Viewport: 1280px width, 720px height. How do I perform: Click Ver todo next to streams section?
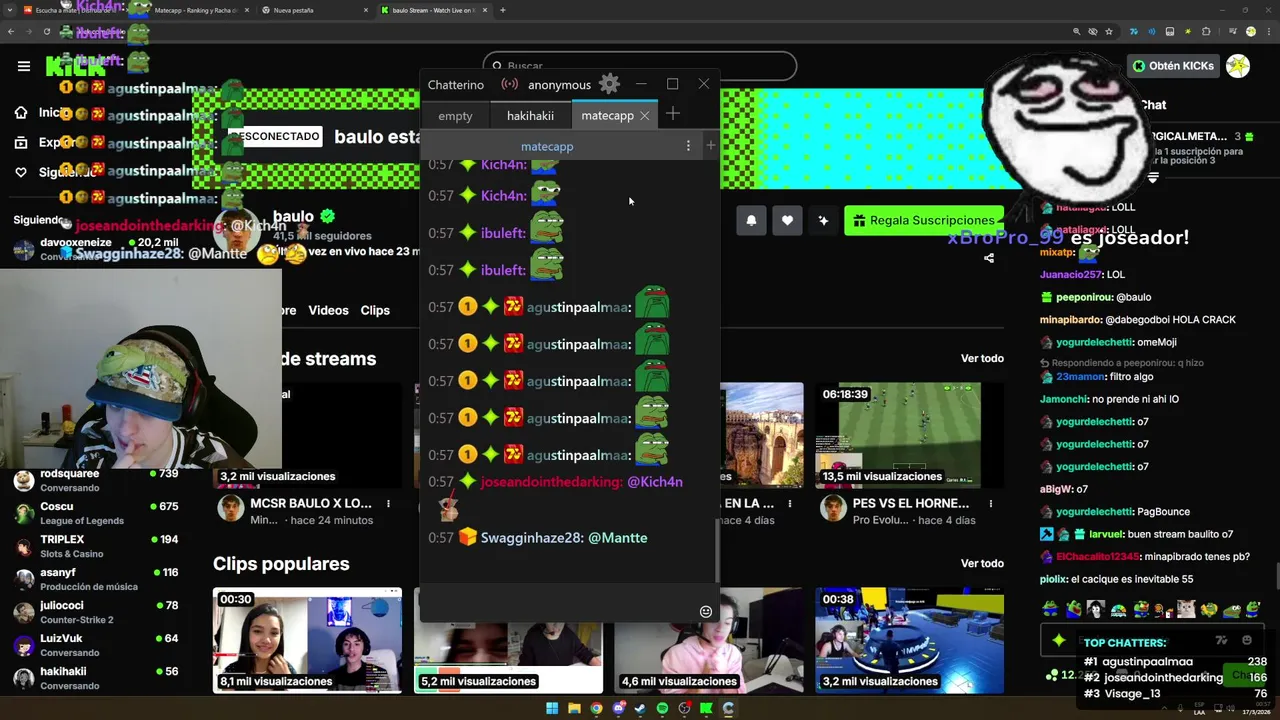[982, 358]
